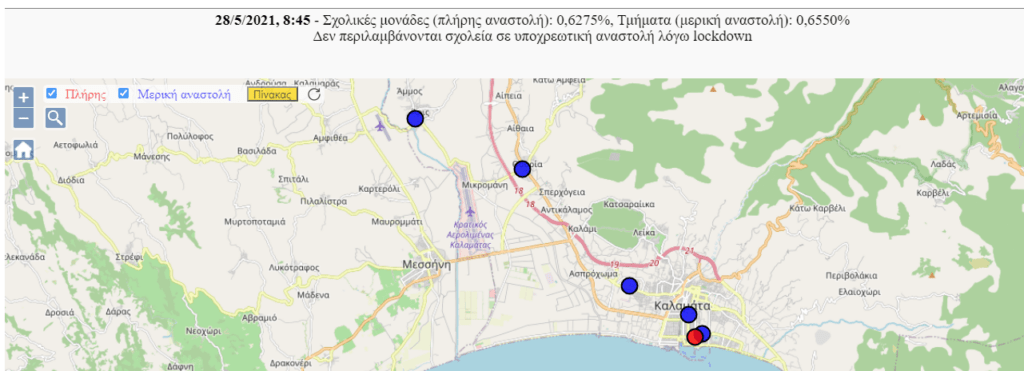Open the Πίνακας table button
Viewport: 1024px width, 371px height.
(272, 95)
